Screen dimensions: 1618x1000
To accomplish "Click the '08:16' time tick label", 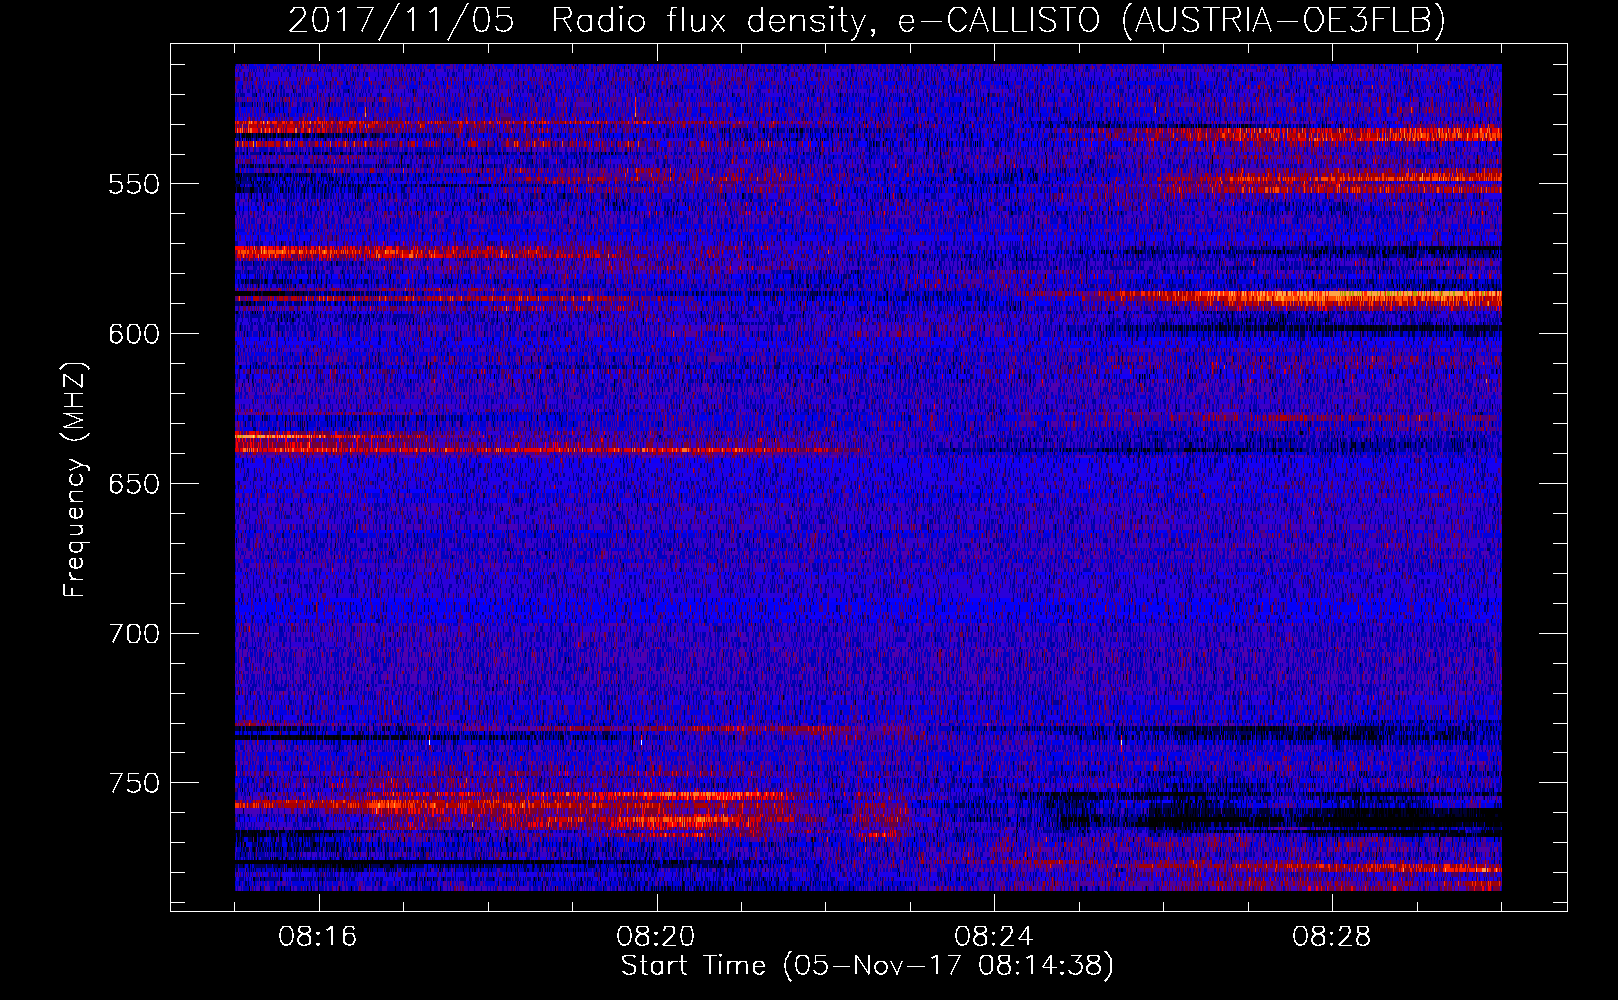I will point(318,937).
